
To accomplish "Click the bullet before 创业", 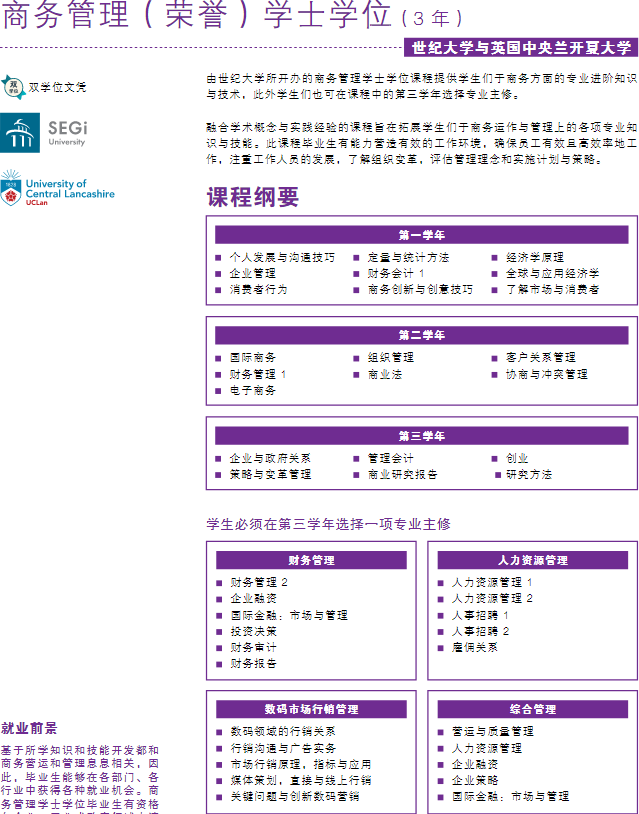I will 496,459.
